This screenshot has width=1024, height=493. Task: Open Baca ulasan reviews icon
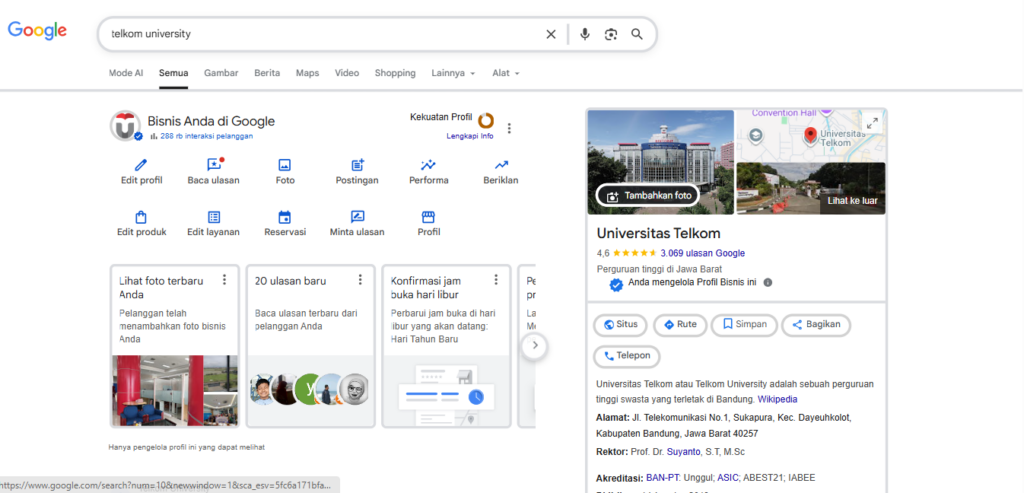click(214, 165)
